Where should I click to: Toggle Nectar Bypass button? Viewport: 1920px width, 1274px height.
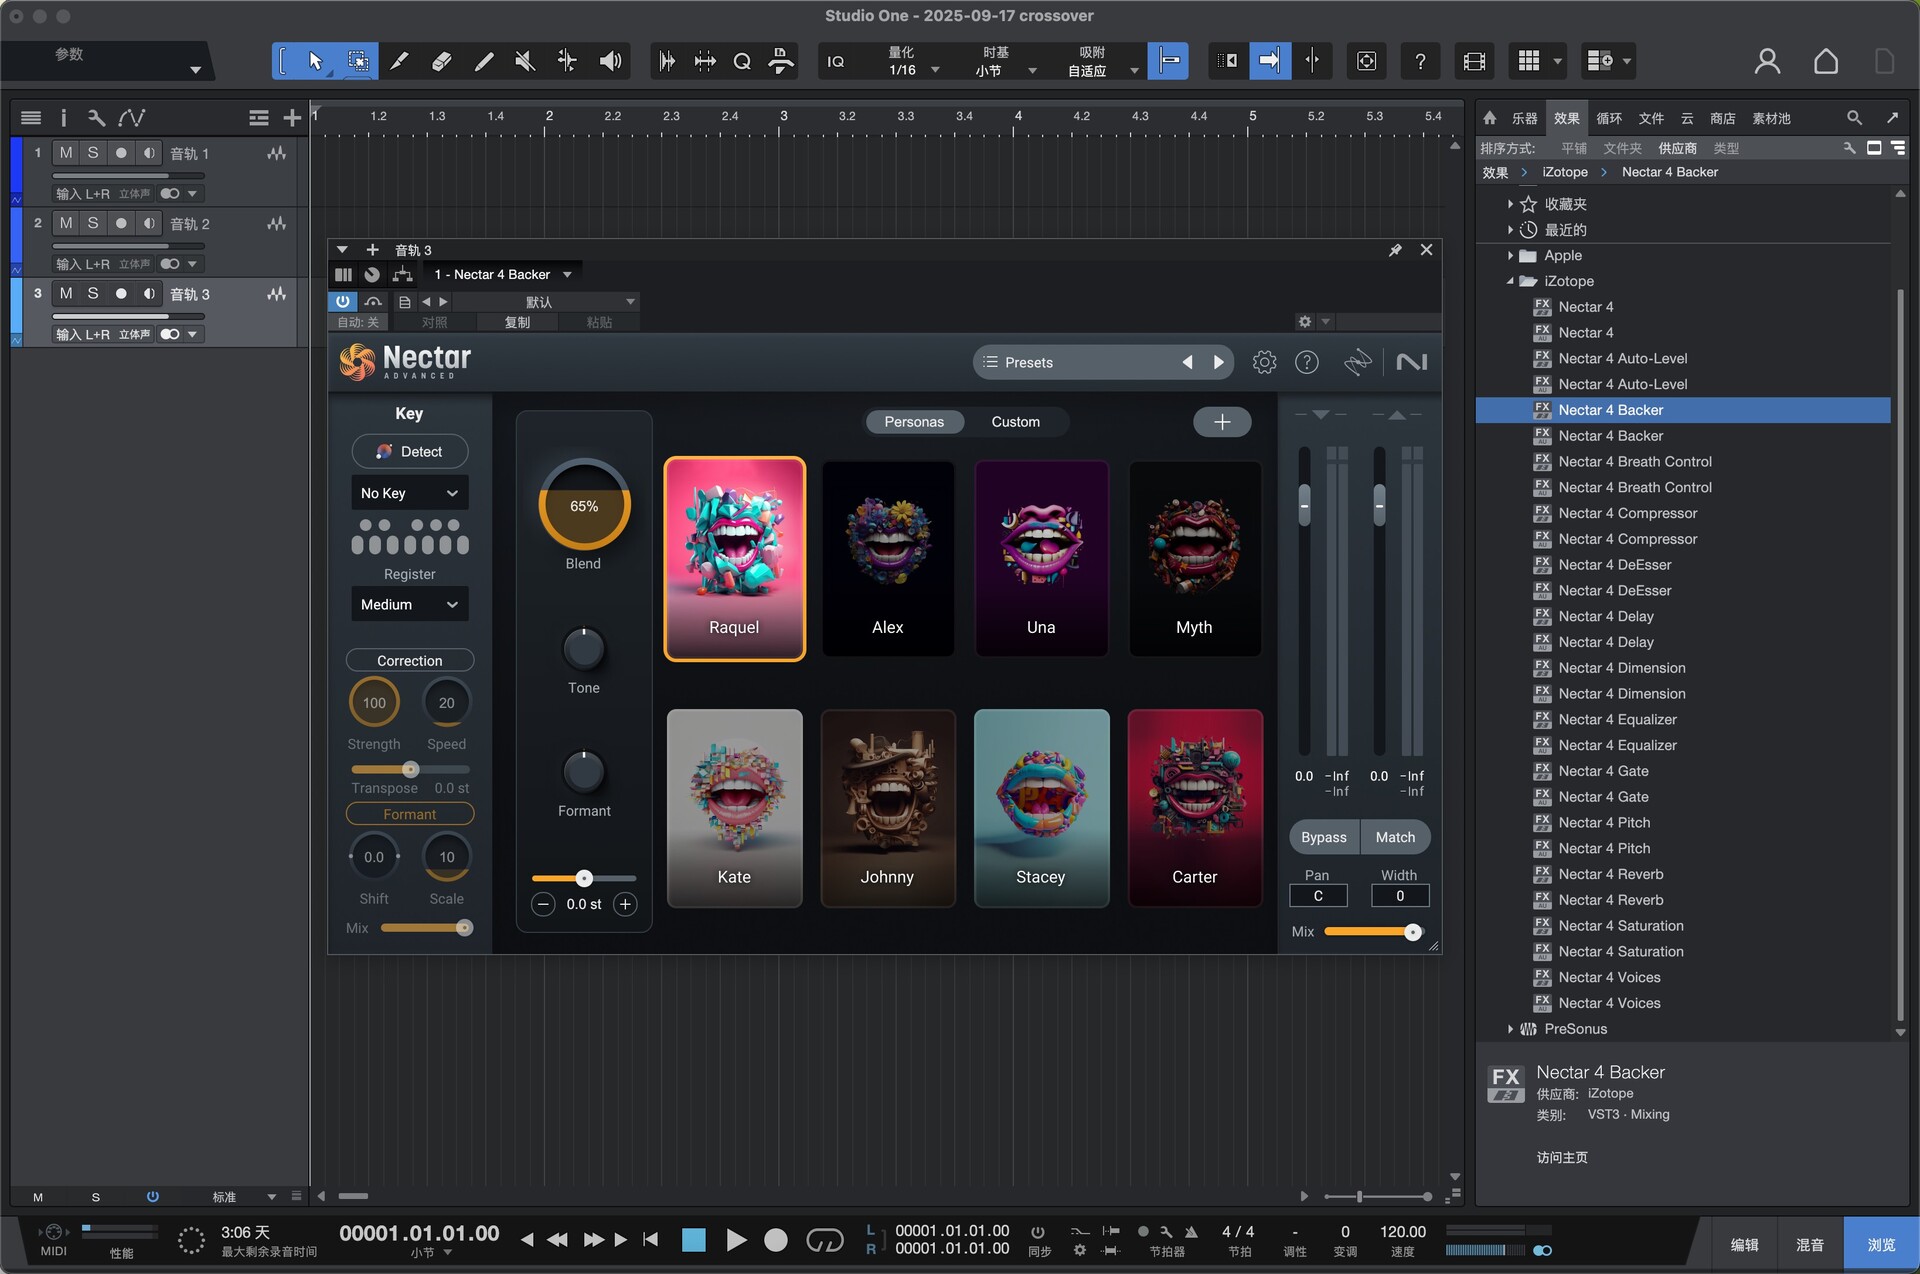click(x=1324, y=837)
